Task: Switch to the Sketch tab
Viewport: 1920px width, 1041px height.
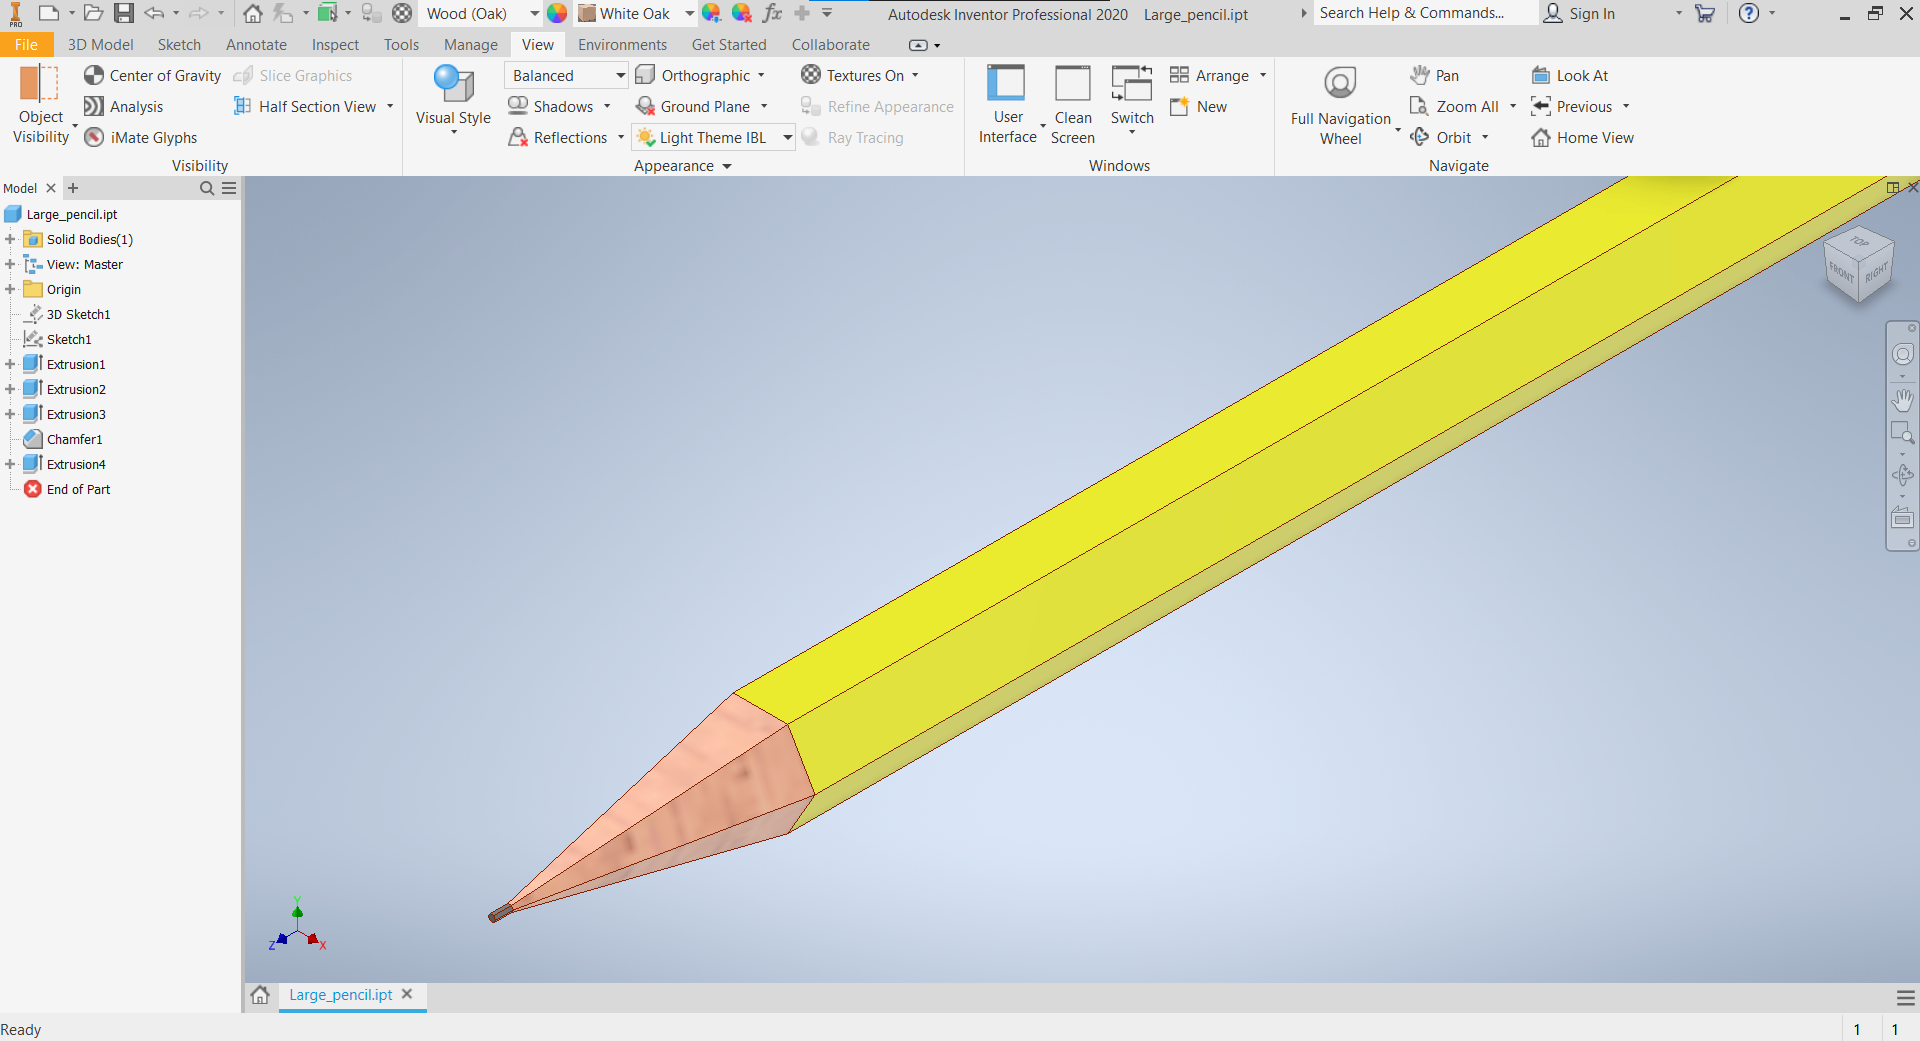Action: (179, 44)
